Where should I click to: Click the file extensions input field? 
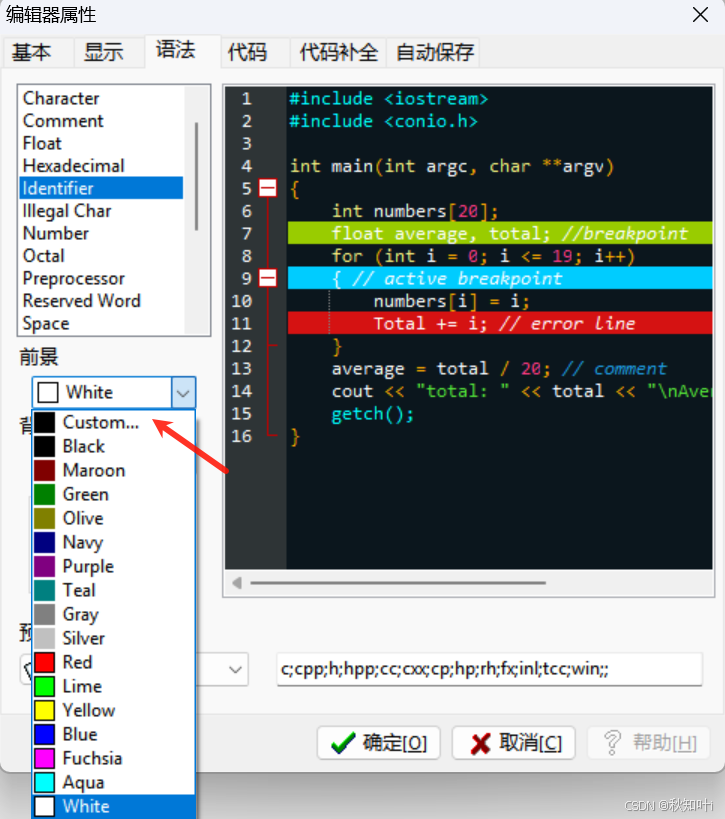pyautogui.click(x=489, y=669)
